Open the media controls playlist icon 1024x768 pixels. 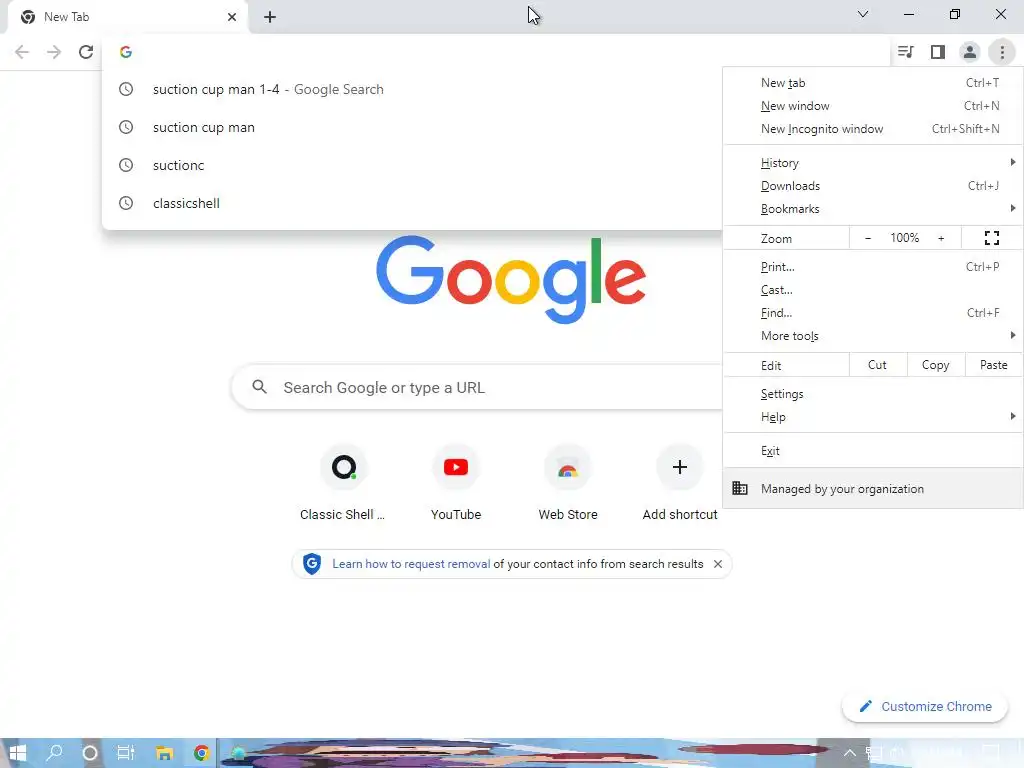[x=905, y=52]
